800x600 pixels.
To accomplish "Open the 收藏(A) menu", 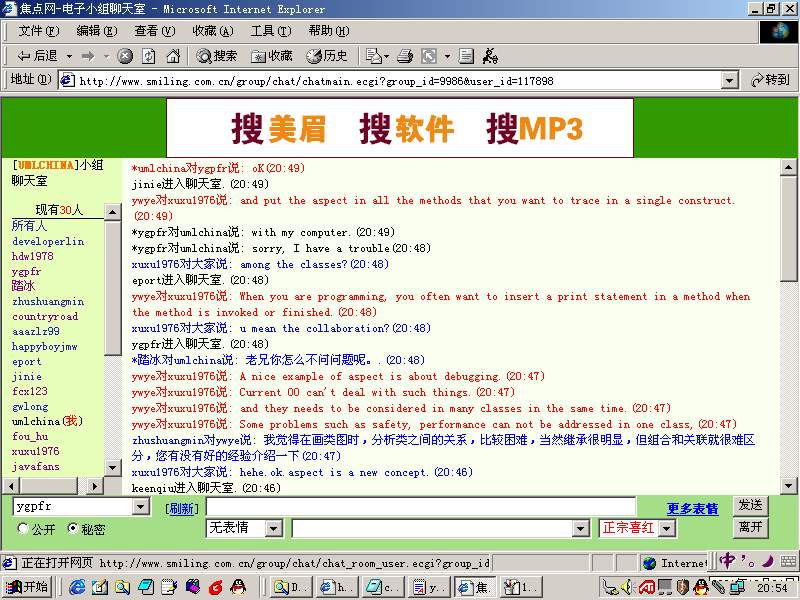I will [213, 31].
